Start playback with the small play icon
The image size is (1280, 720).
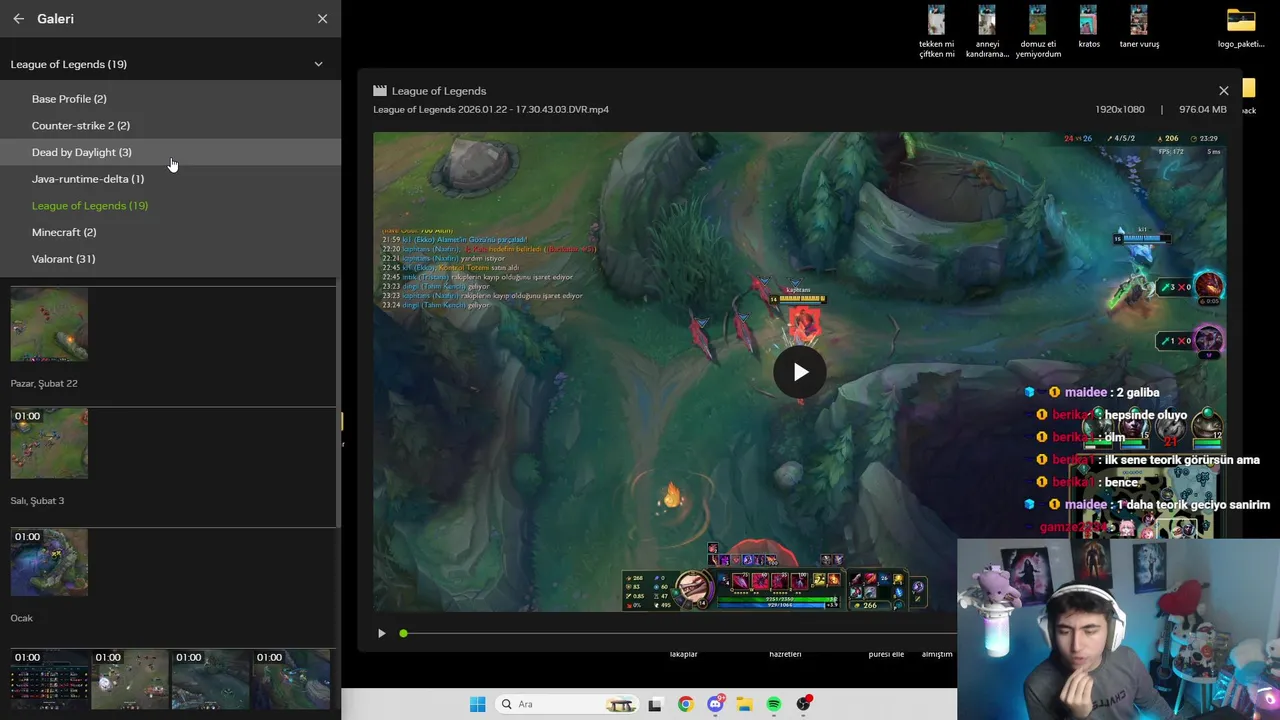tap(381, 633)
